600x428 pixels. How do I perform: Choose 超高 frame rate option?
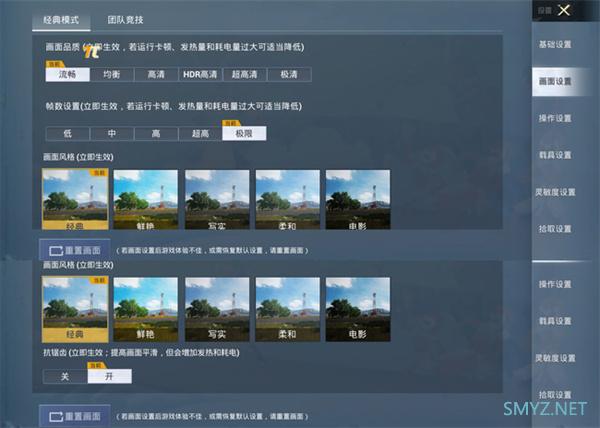coord(200,133)
